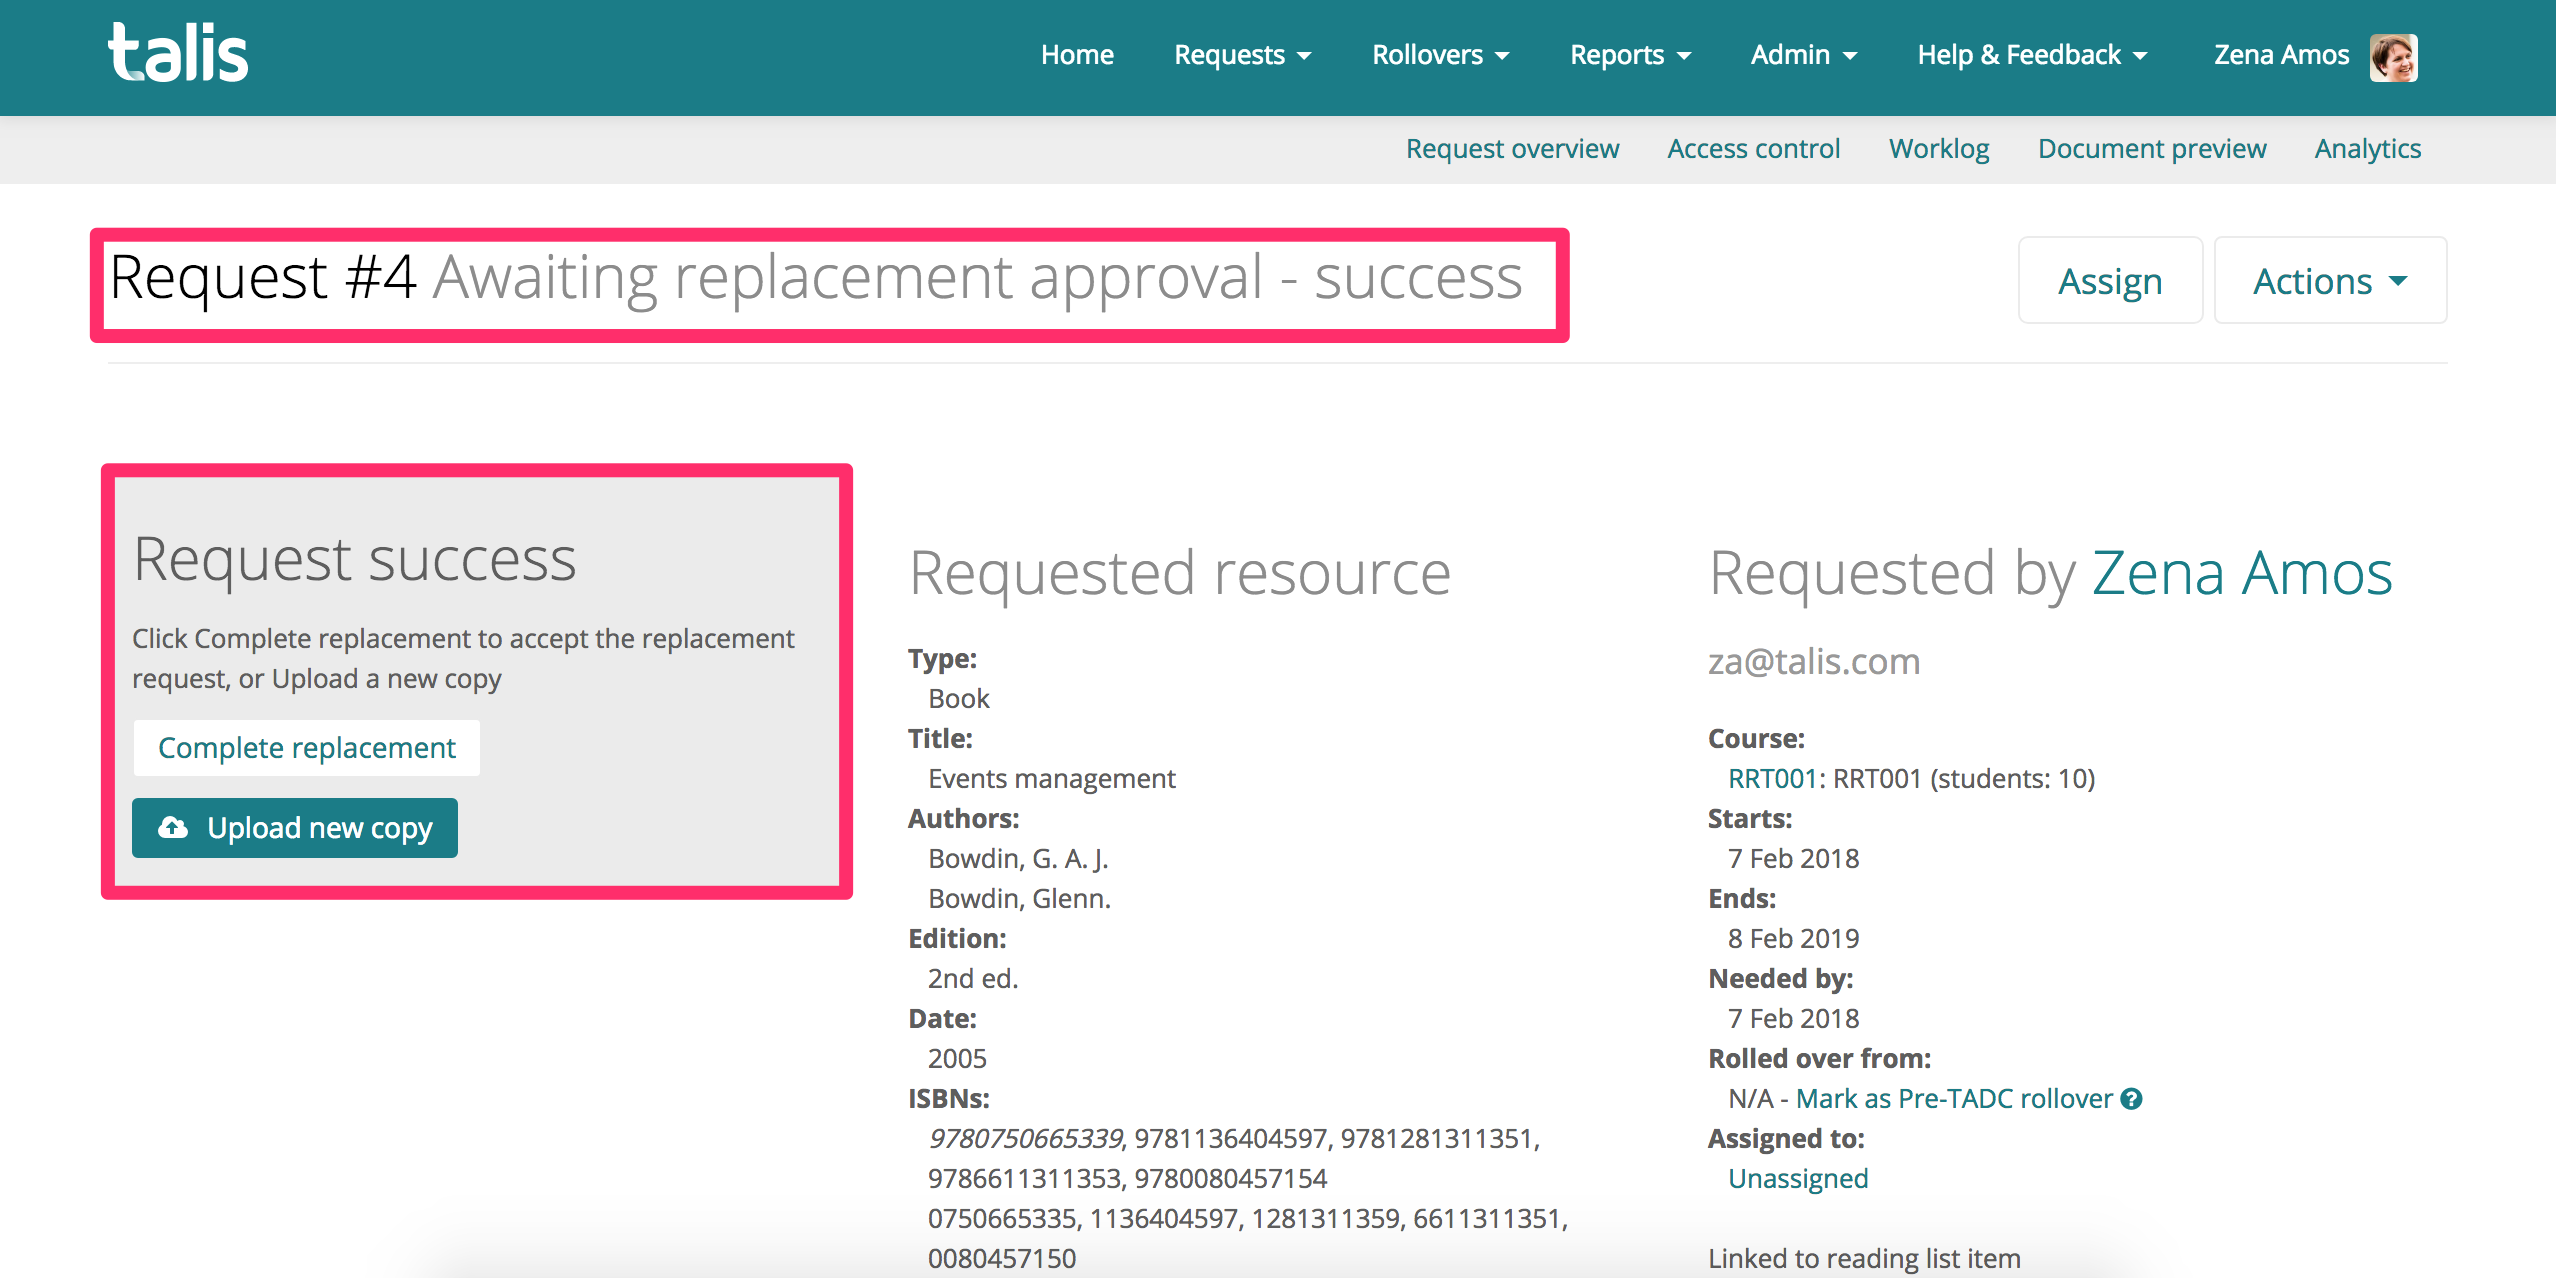Click the talis logo
This screenshot has width=2556, height=1278.
pyautogui.click(x=178, y=53)
